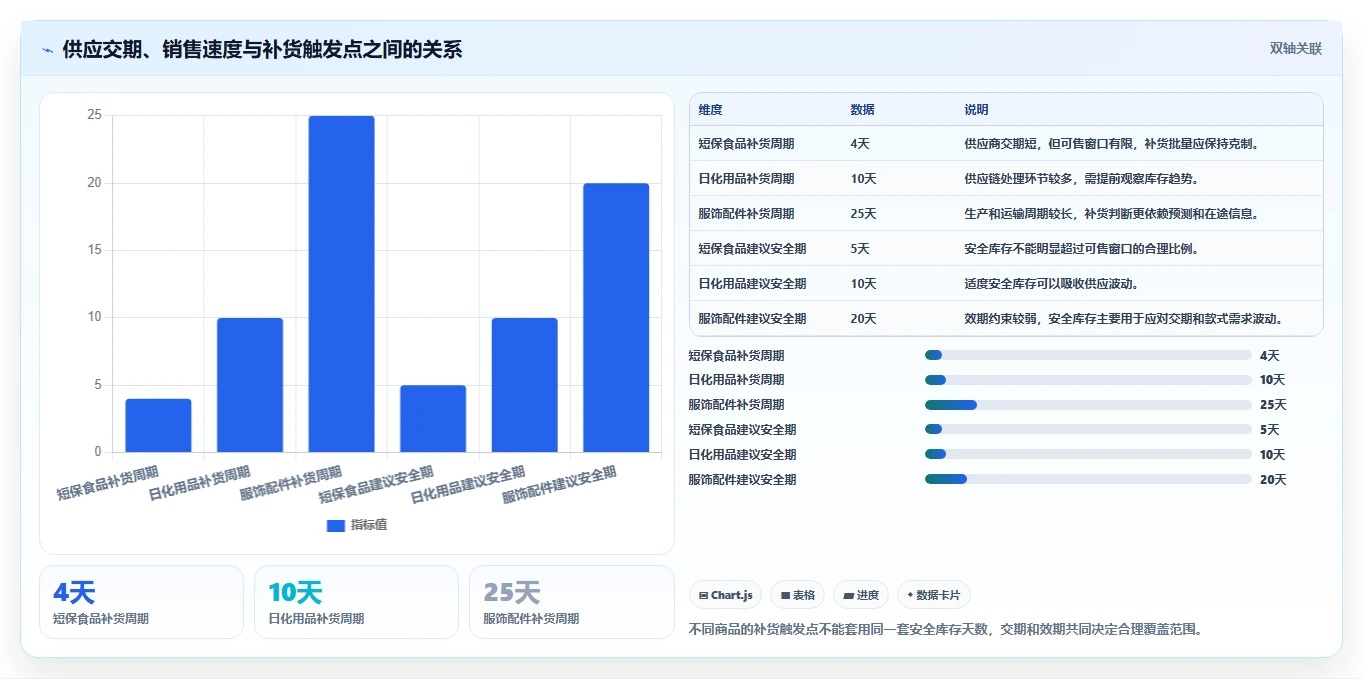Click the tallest bar, 服饰配件补货周期
The height and width of the screenshot is (679, 1363).
tap(341, 284)
